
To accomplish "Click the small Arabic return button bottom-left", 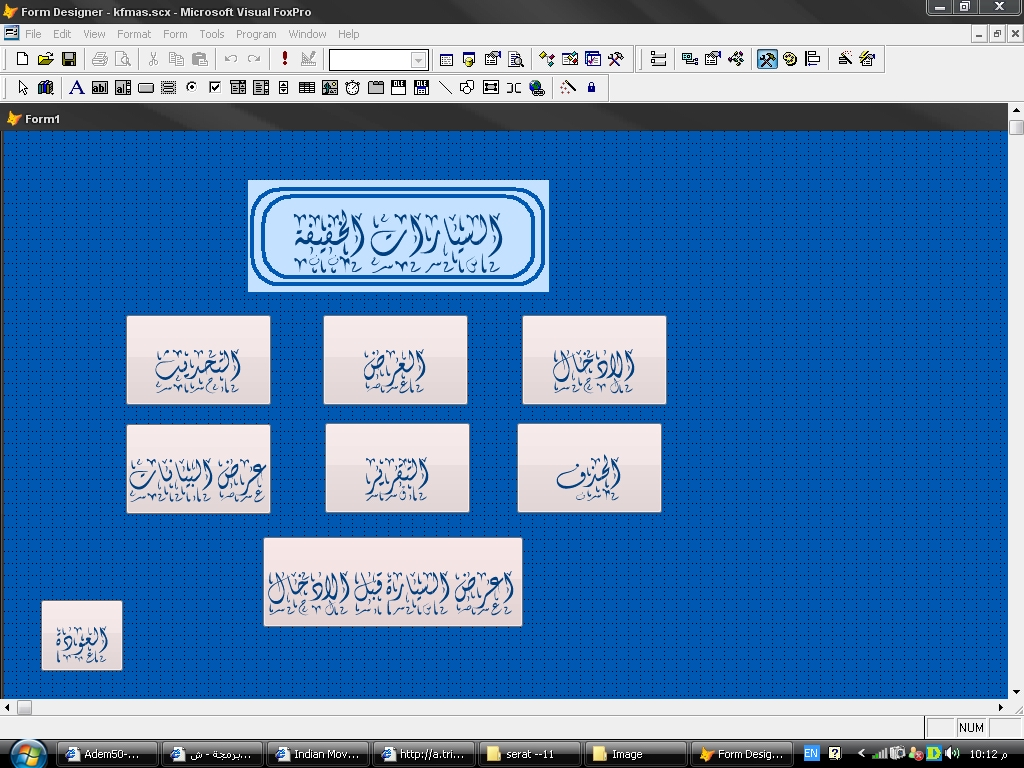I will pyautogui.click(x=82, y=635).
